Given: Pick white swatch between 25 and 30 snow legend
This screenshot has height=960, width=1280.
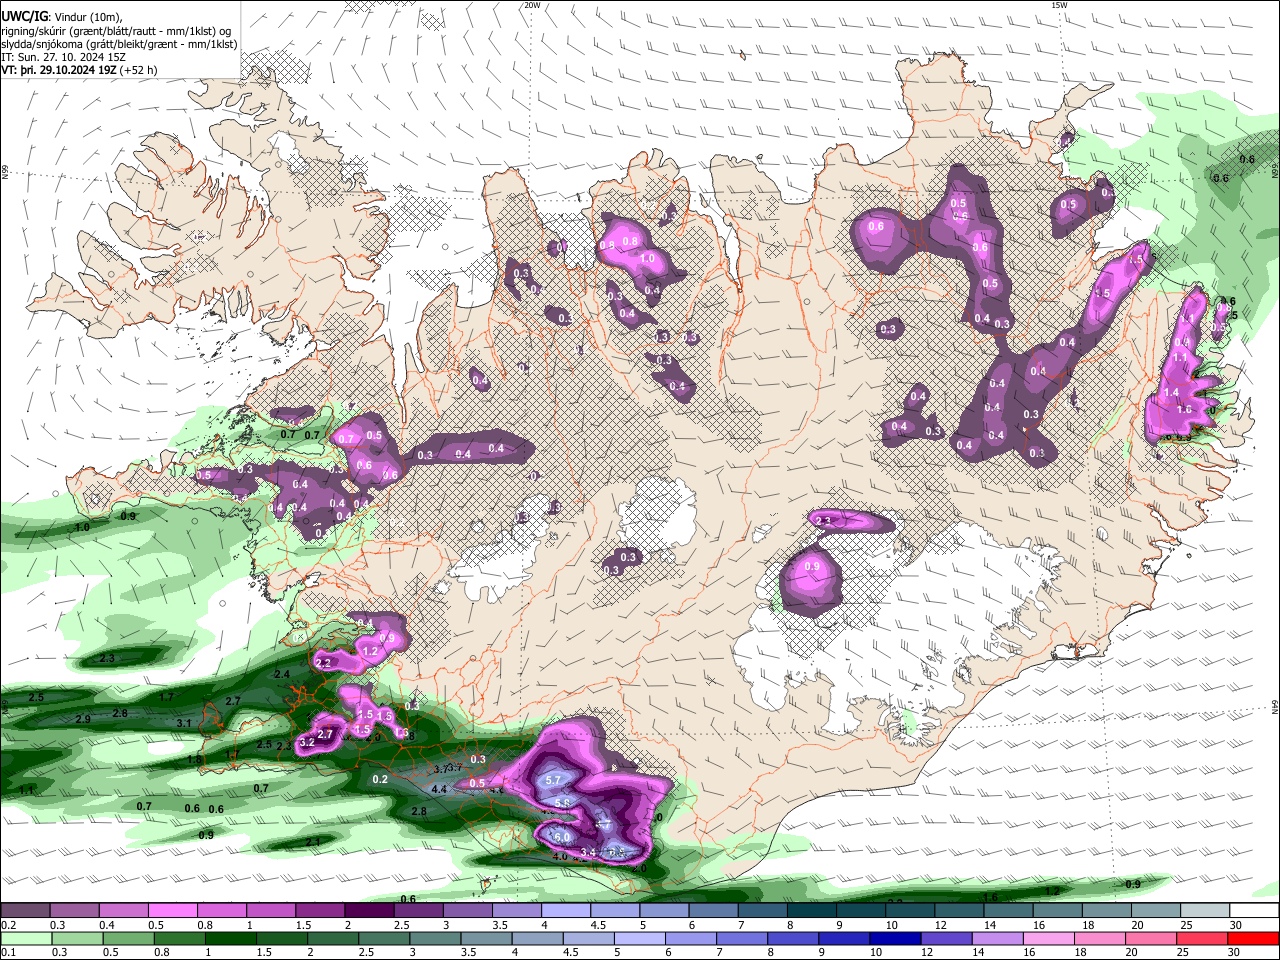Looking at the screenshot, I should click(1205, 910).
